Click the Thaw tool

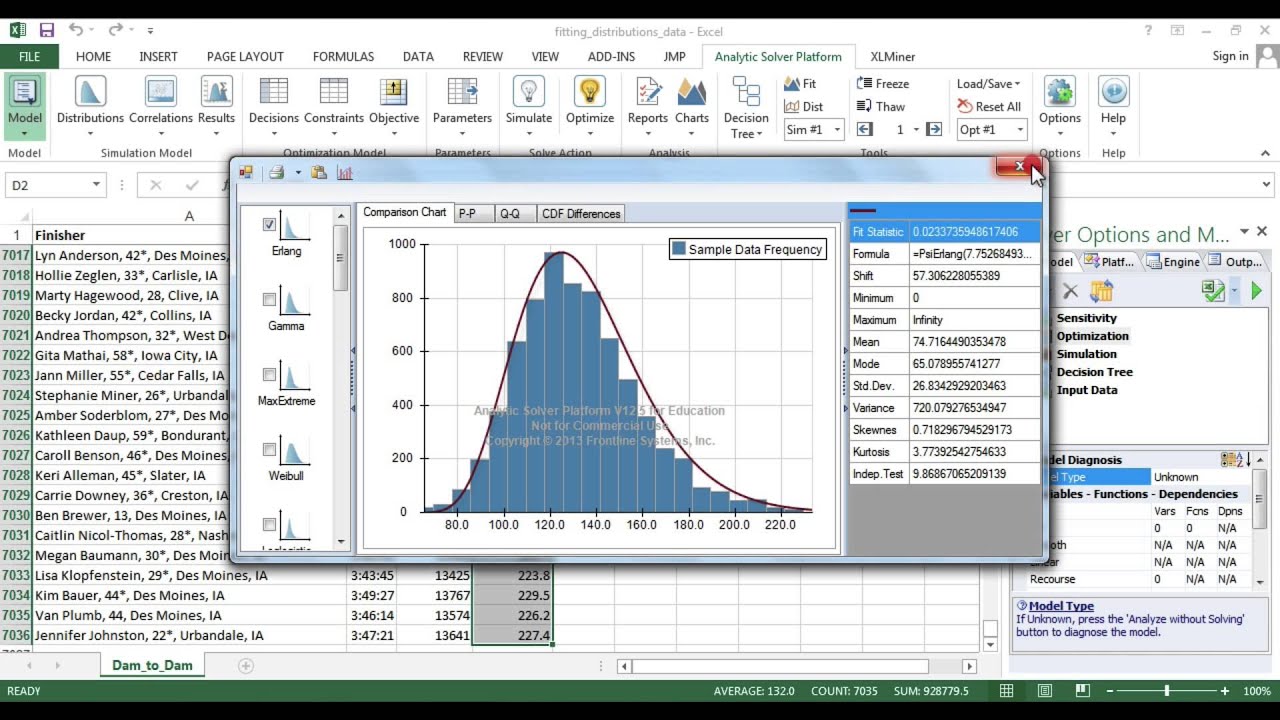(x=881, y=107)
